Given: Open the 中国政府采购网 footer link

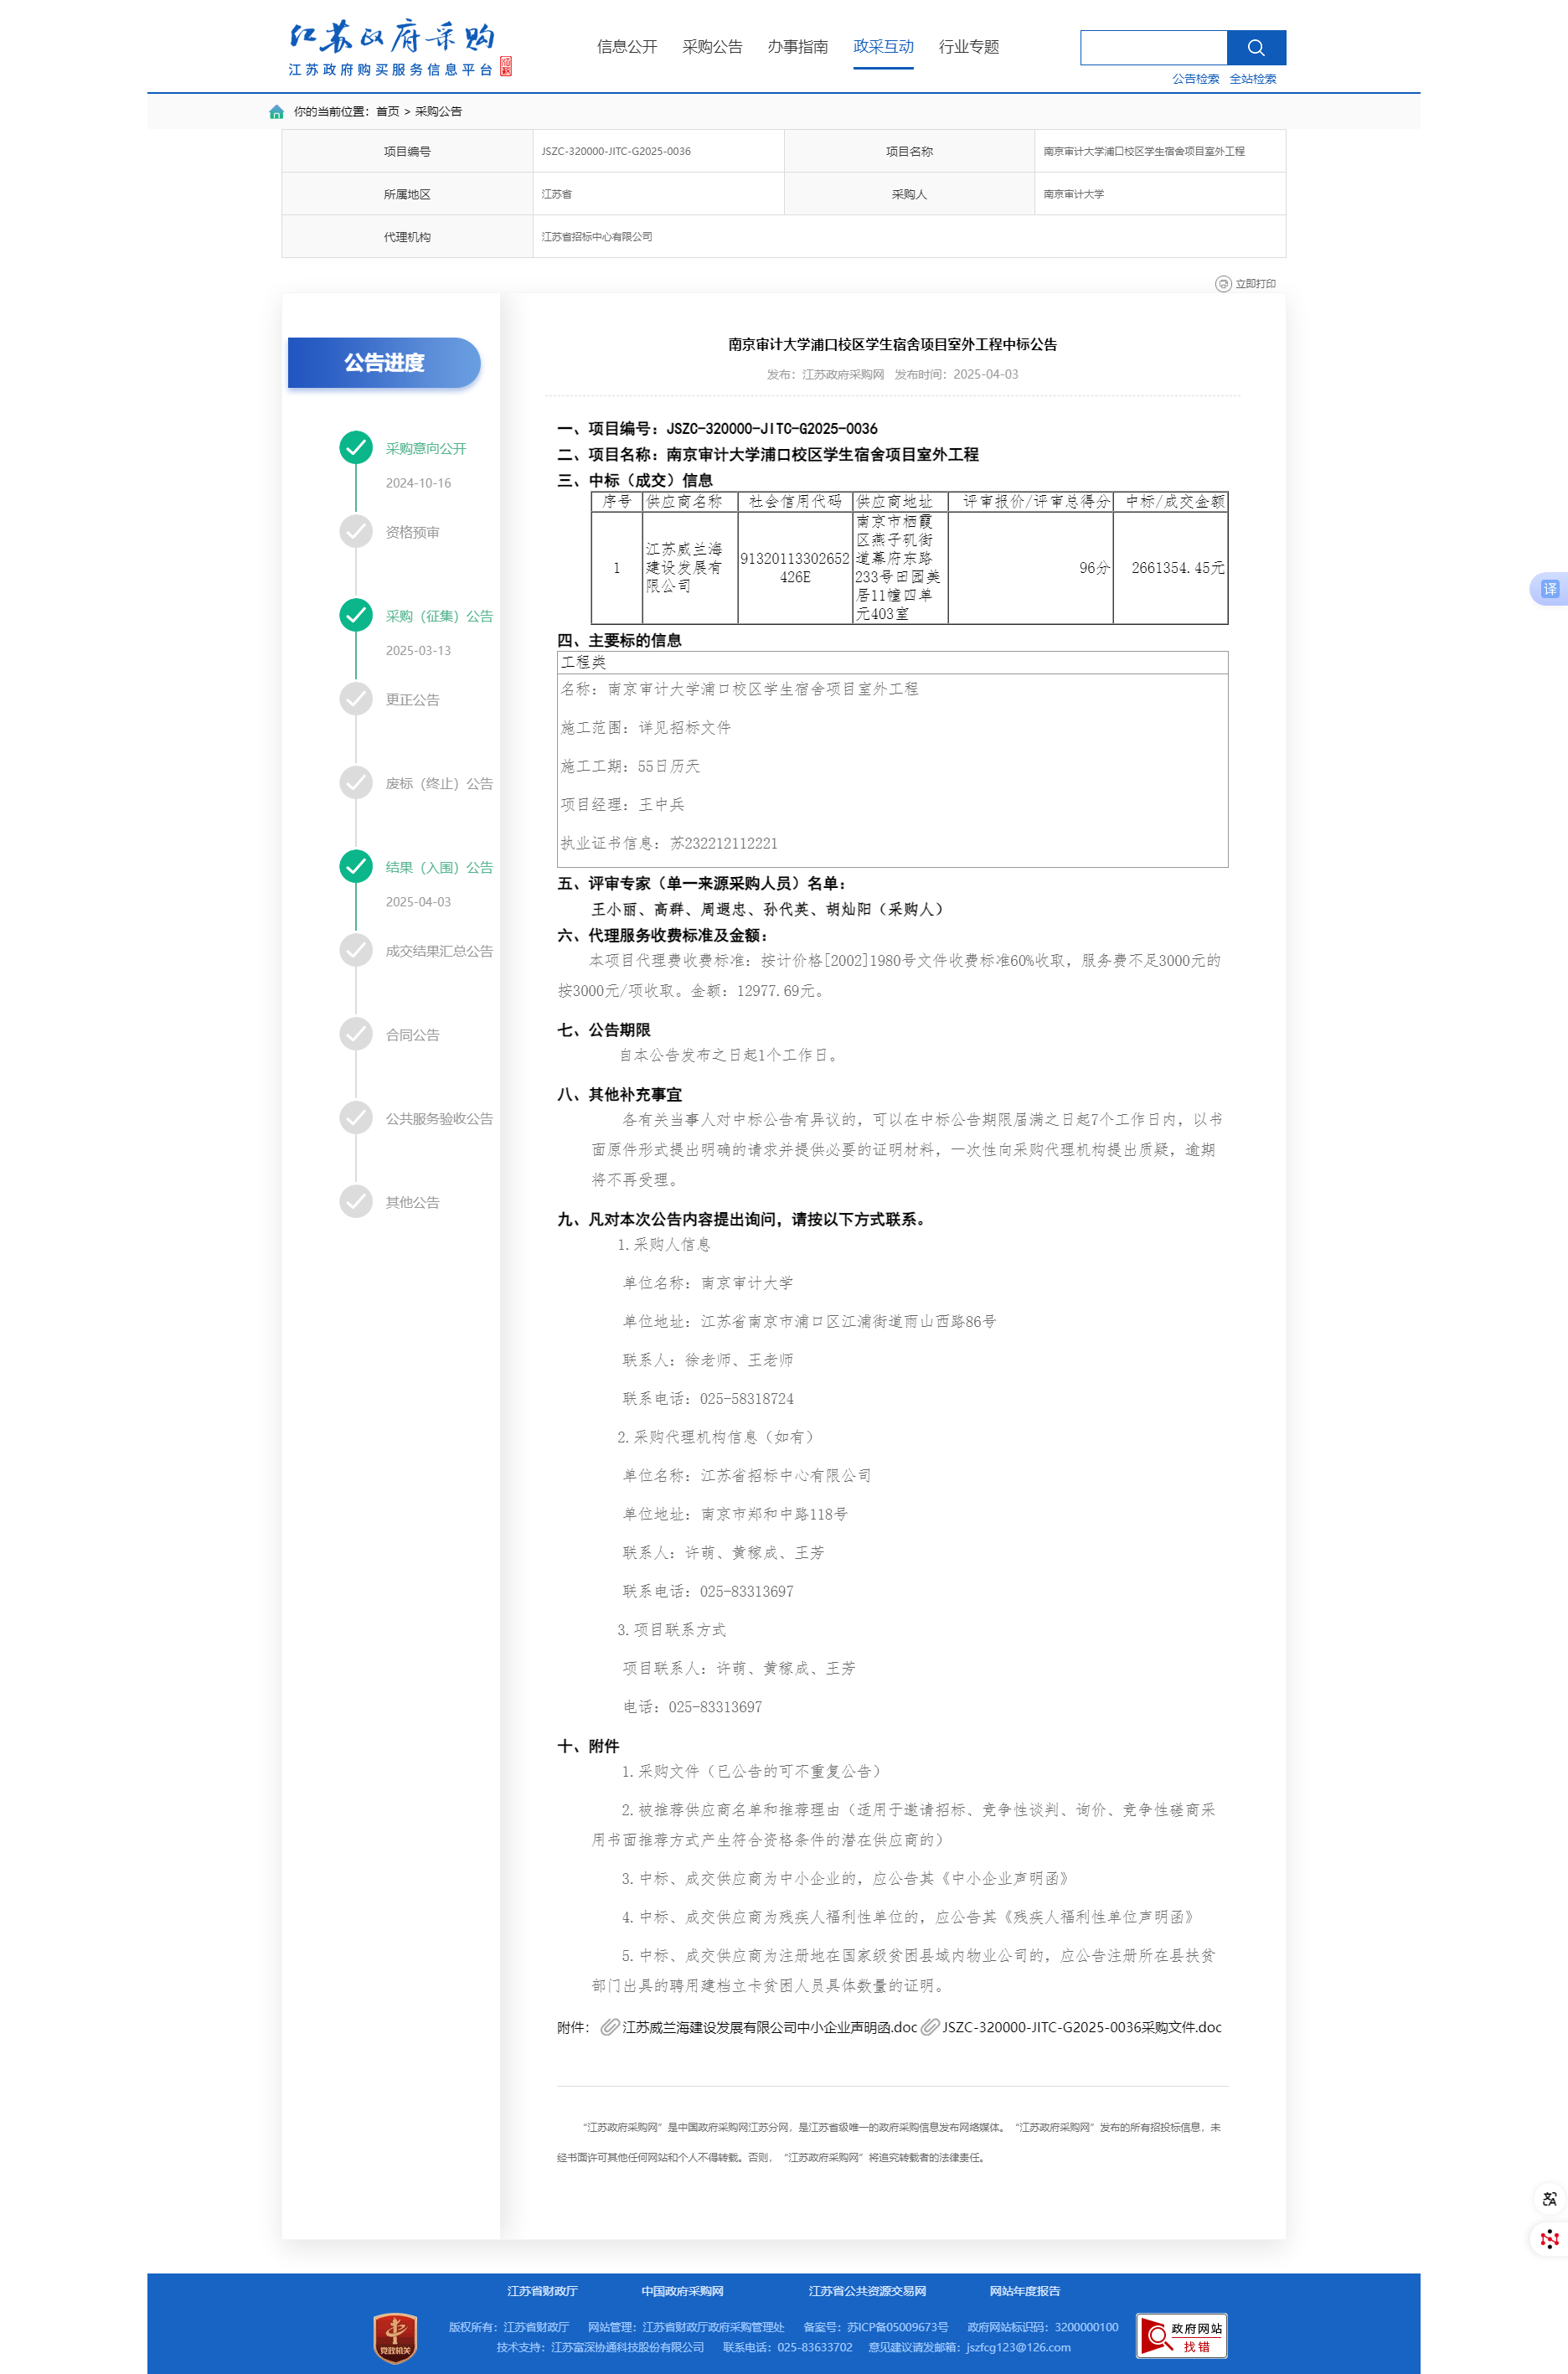Looking at the screenshot, I should [x=682, y=2291].
